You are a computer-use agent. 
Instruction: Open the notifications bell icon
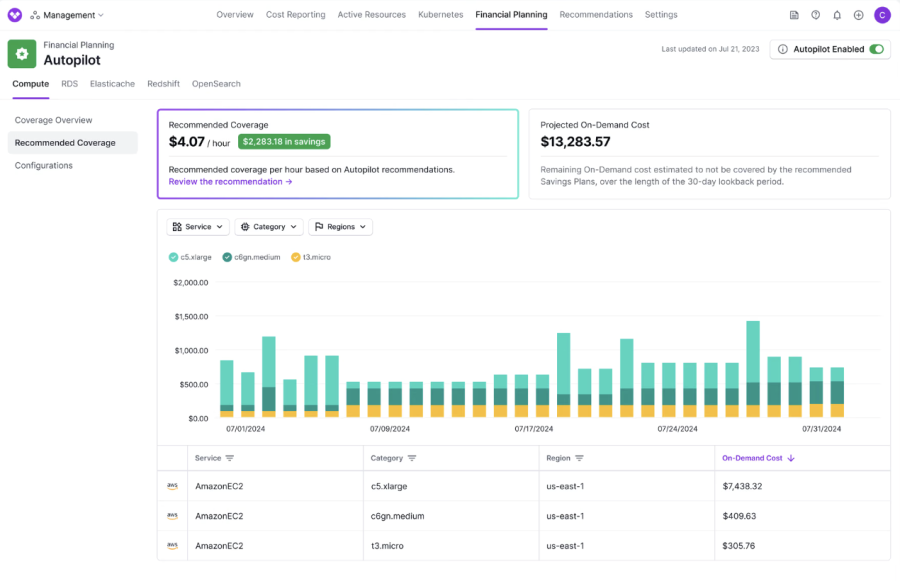point(837,15)
